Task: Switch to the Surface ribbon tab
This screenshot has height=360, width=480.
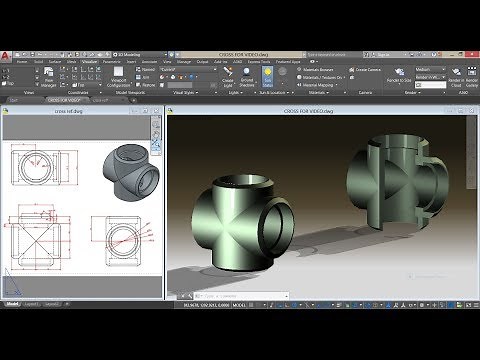Action: pos(55,62)
